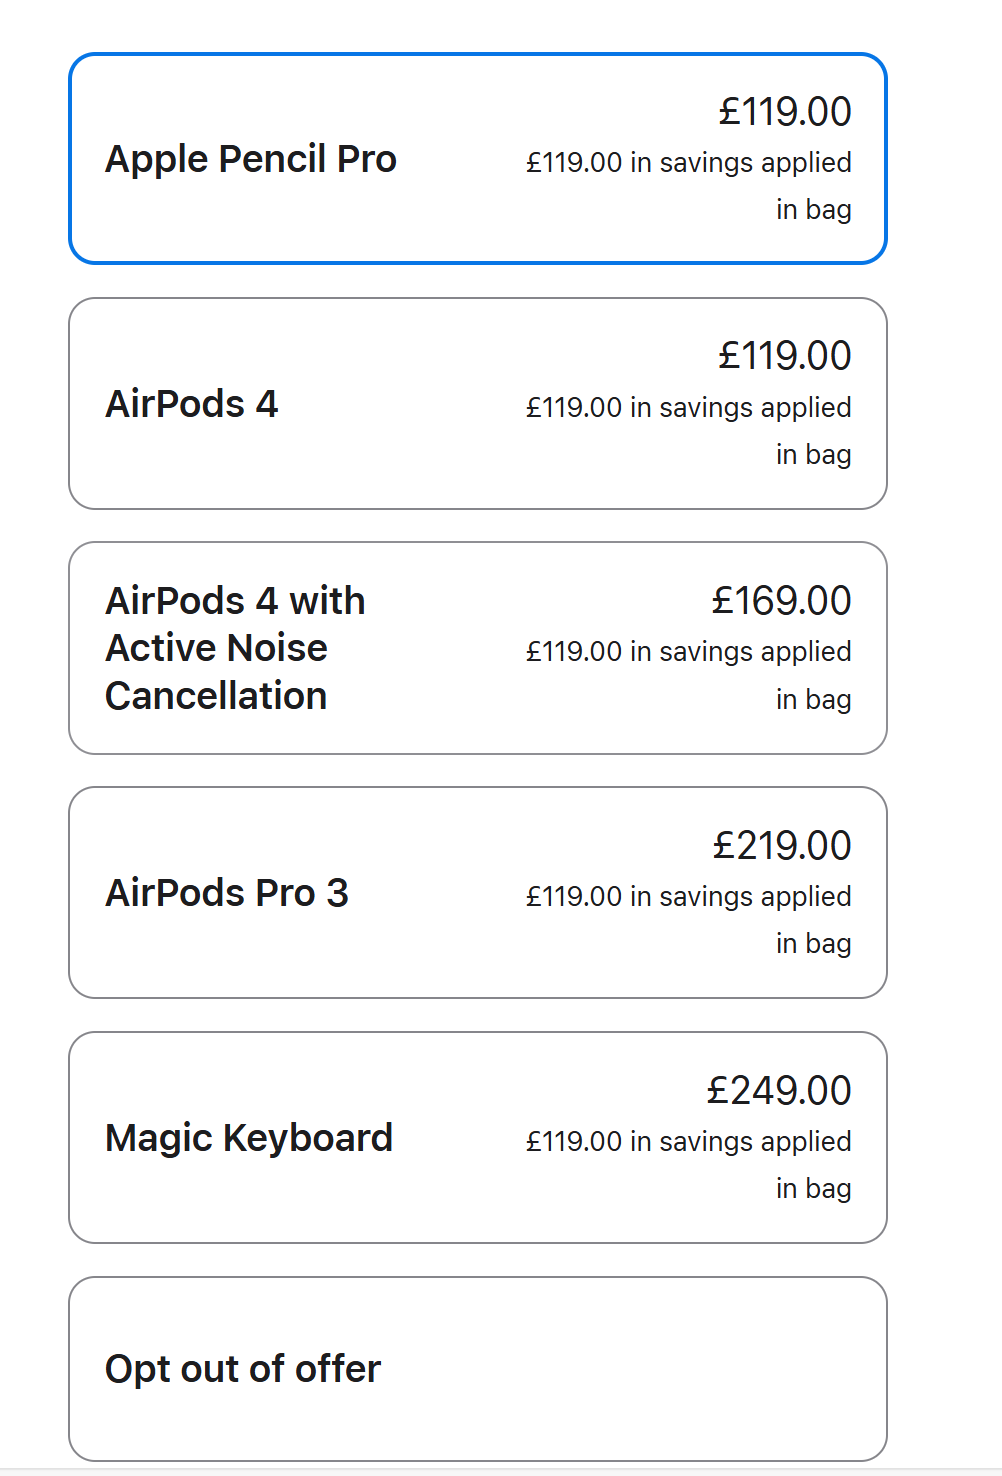Click savings applied text on plain AirPods 4 card
The height and width of the screenshot is (1476, 1002).
689,408
